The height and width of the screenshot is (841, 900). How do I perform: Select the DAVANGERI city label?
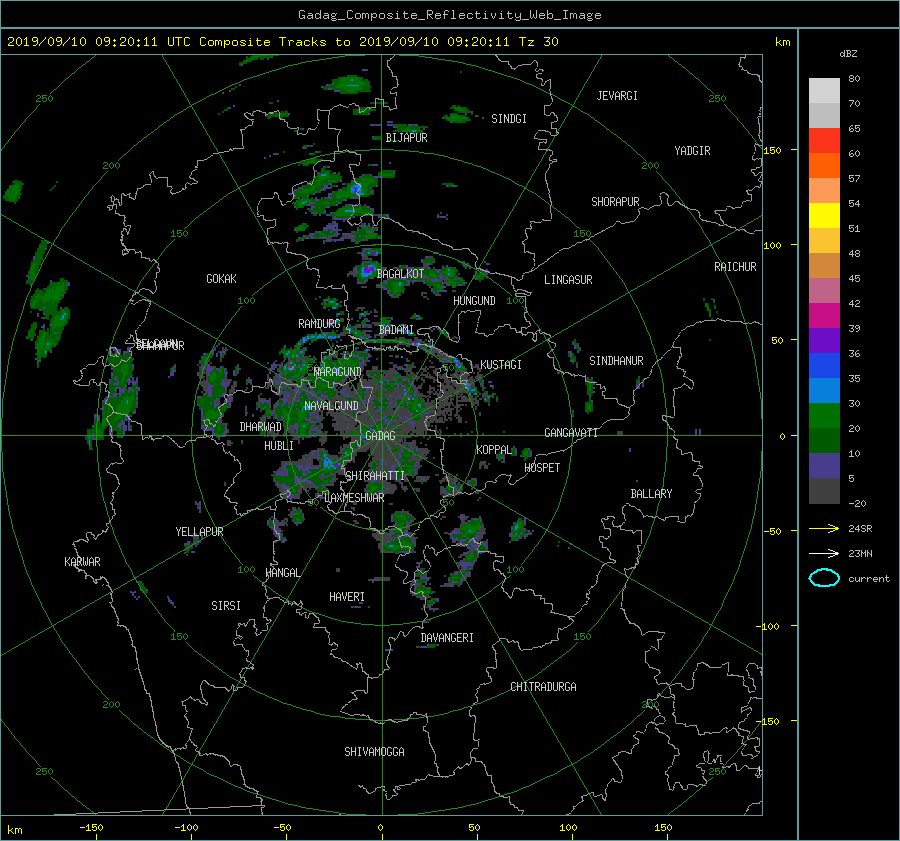(447, 638)
